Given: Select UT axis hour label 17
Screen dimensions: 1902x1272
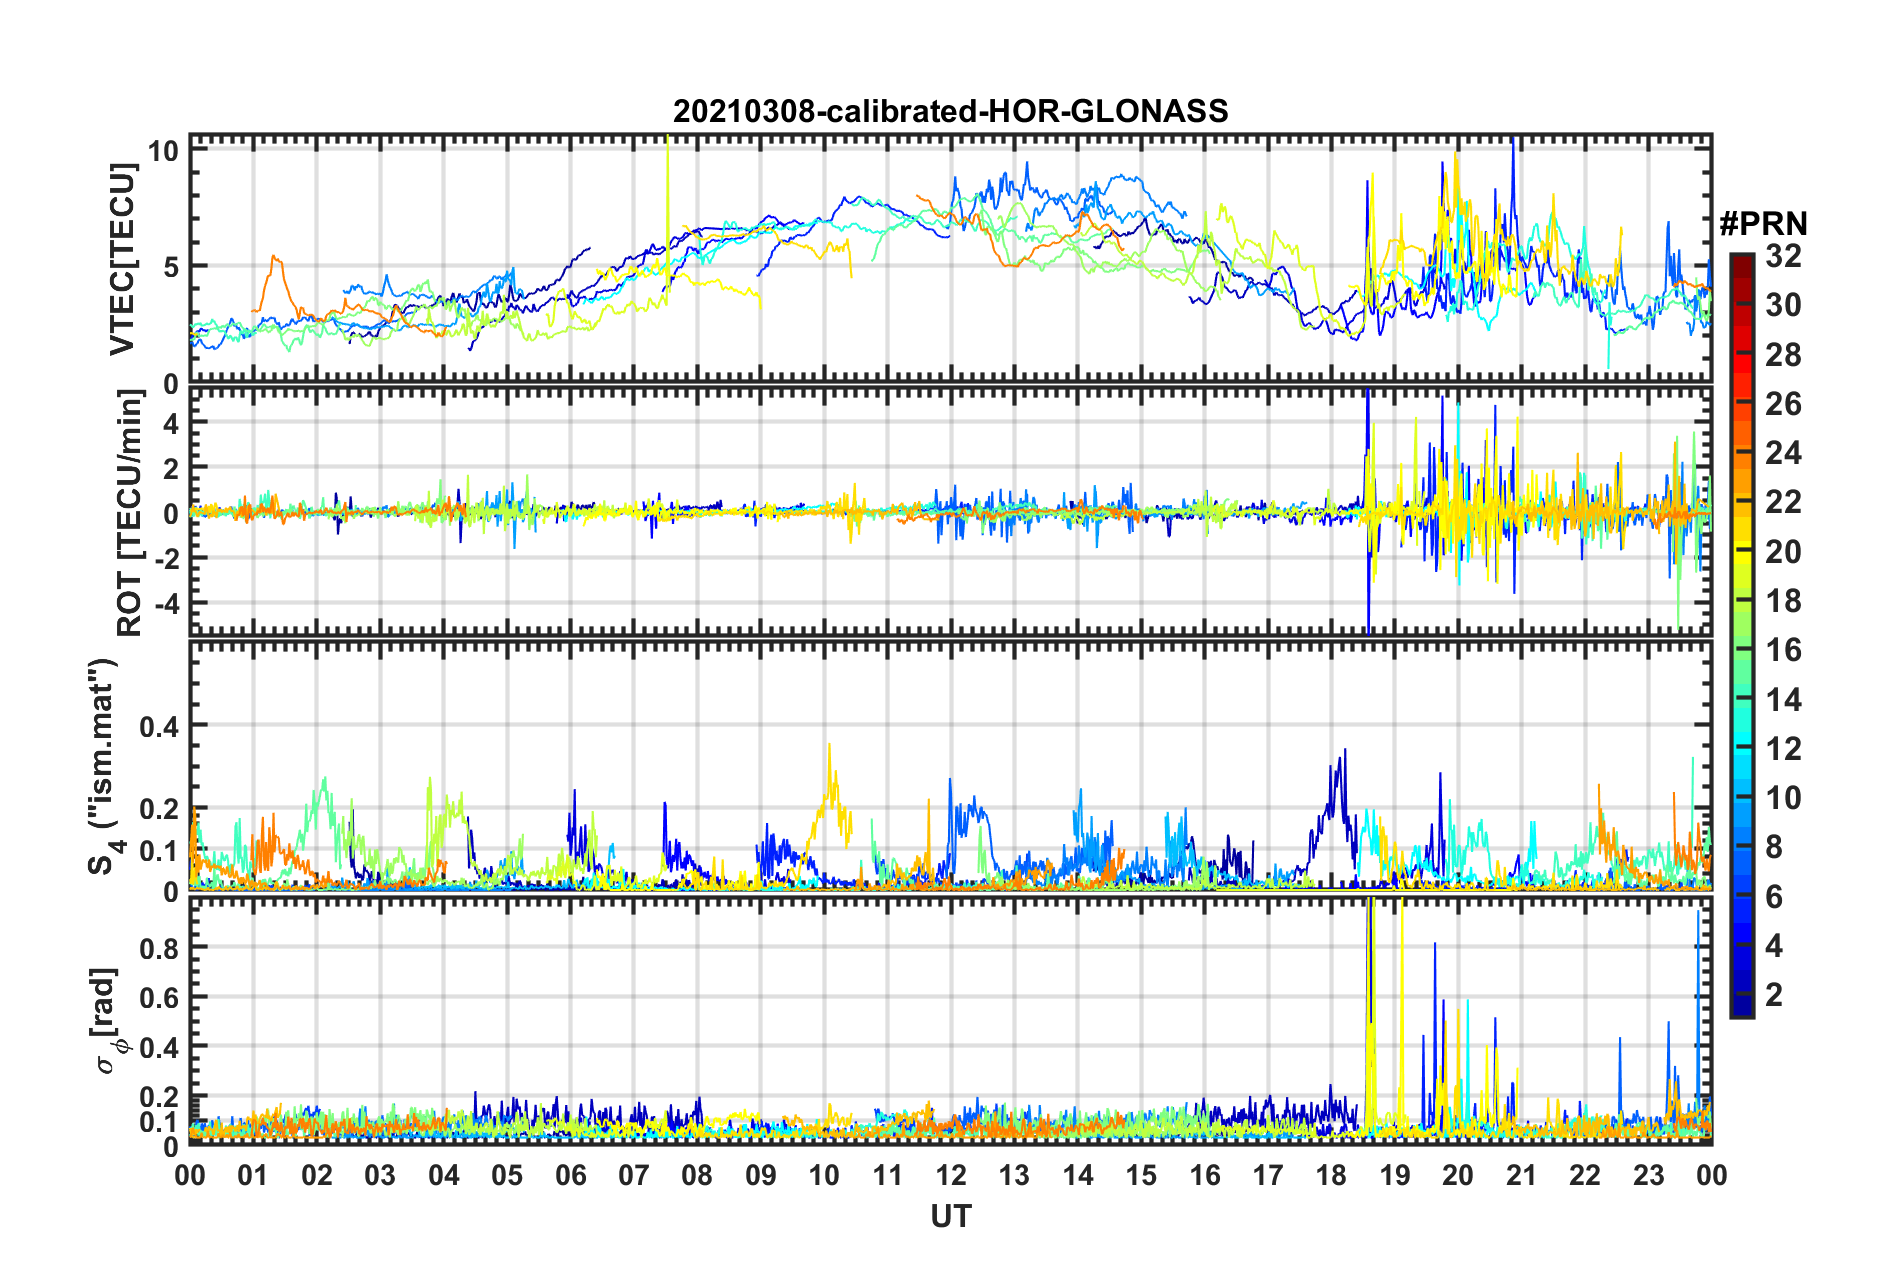Looking at the screenshot, I should point(1268,1175).
